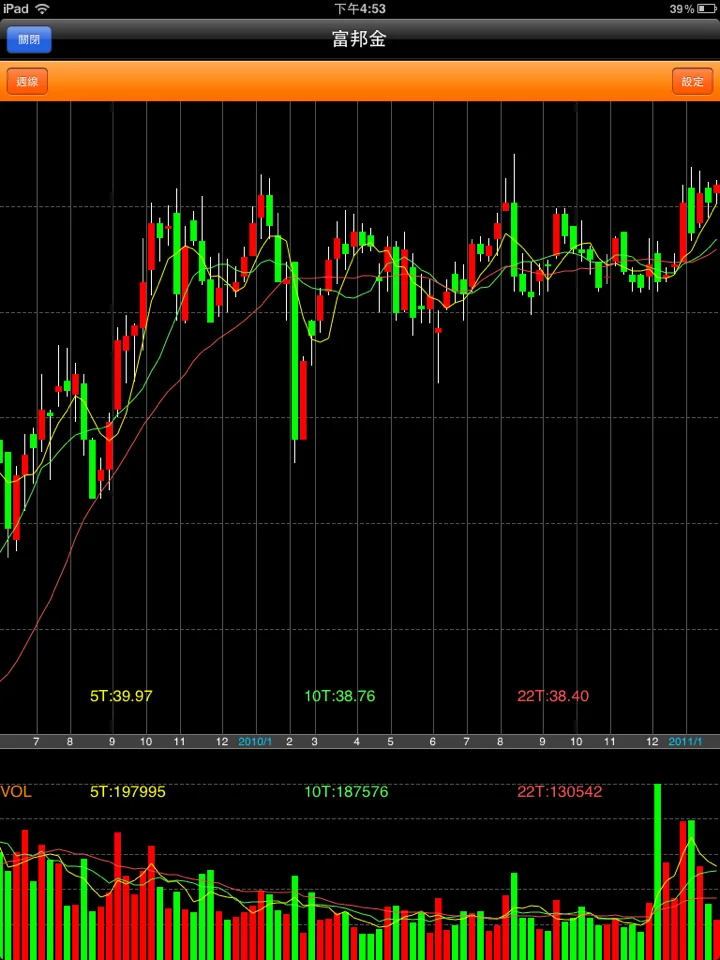Screen dimensions: 720x960
Task: Open the 設定 settings button
Action: (x=692, y=81)
